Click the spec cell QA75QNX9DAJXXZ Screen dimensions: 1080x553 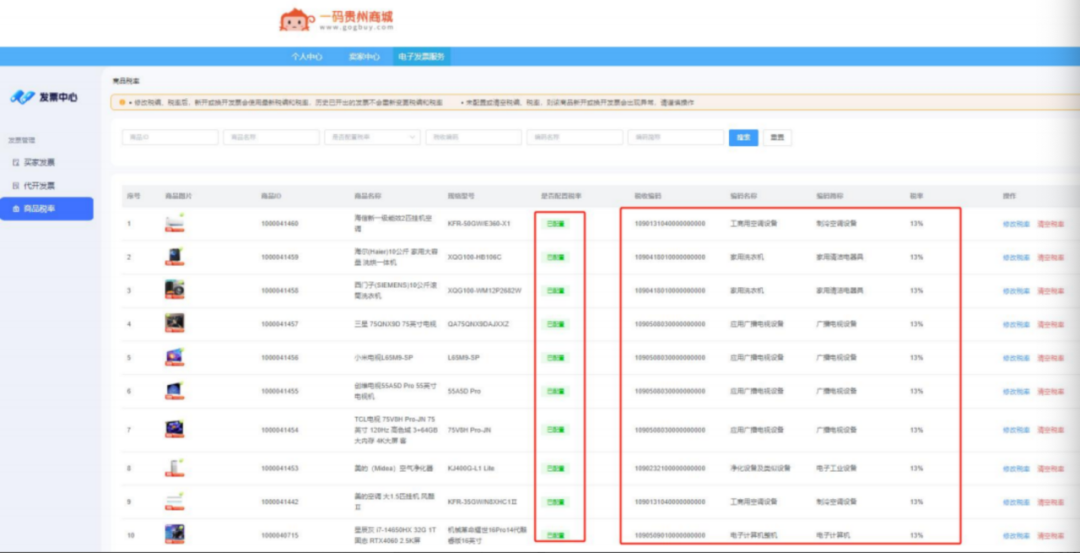(478, 324)
